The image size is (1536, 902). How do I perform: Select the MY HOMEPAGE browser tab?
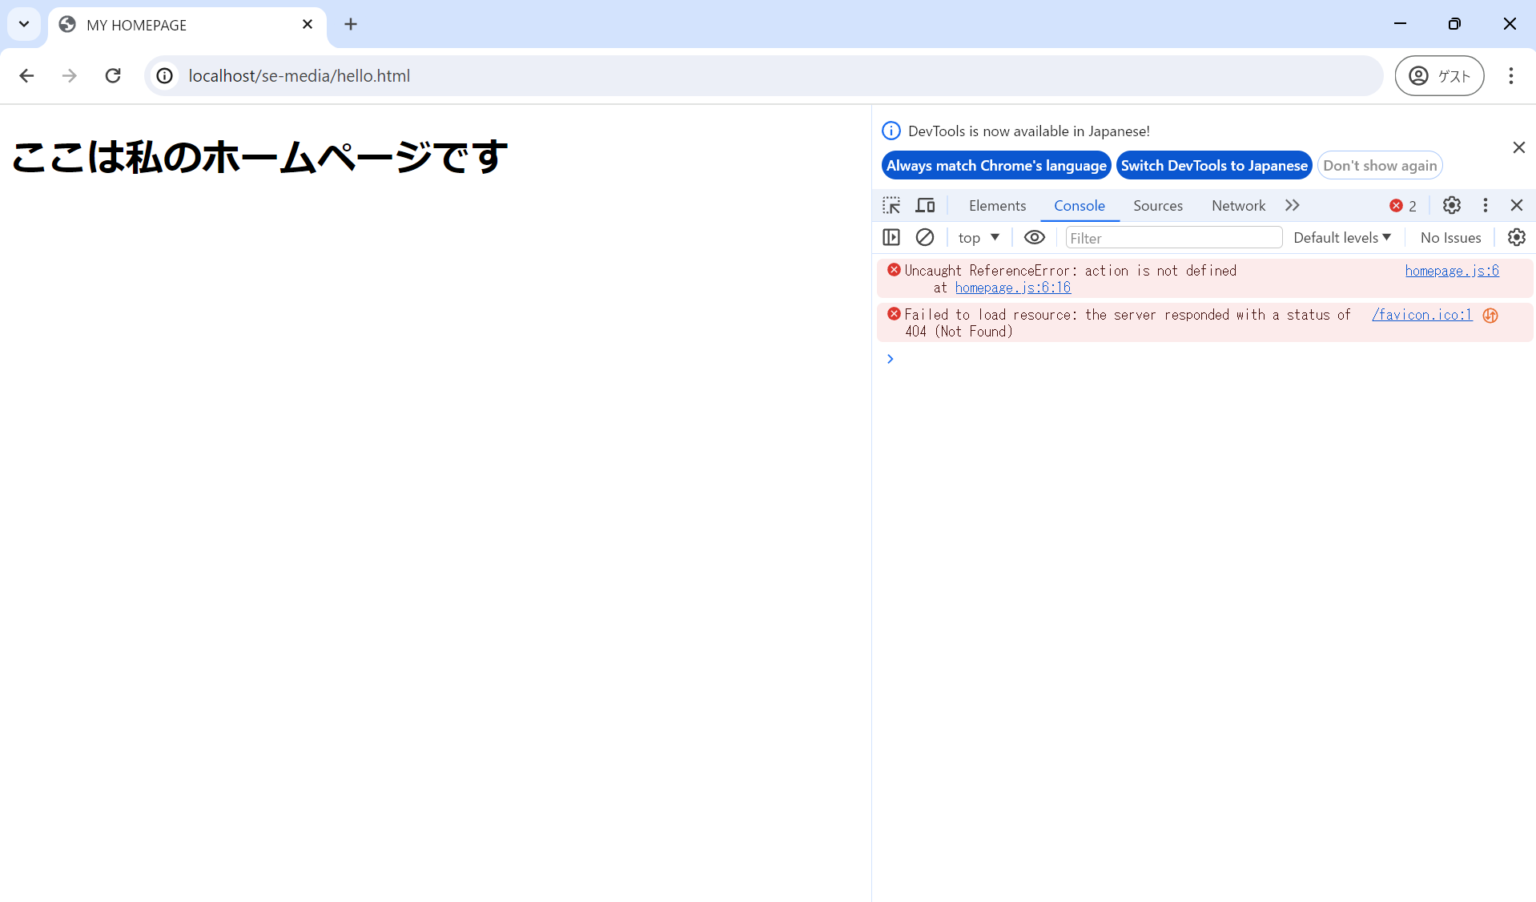click(187, 25)
